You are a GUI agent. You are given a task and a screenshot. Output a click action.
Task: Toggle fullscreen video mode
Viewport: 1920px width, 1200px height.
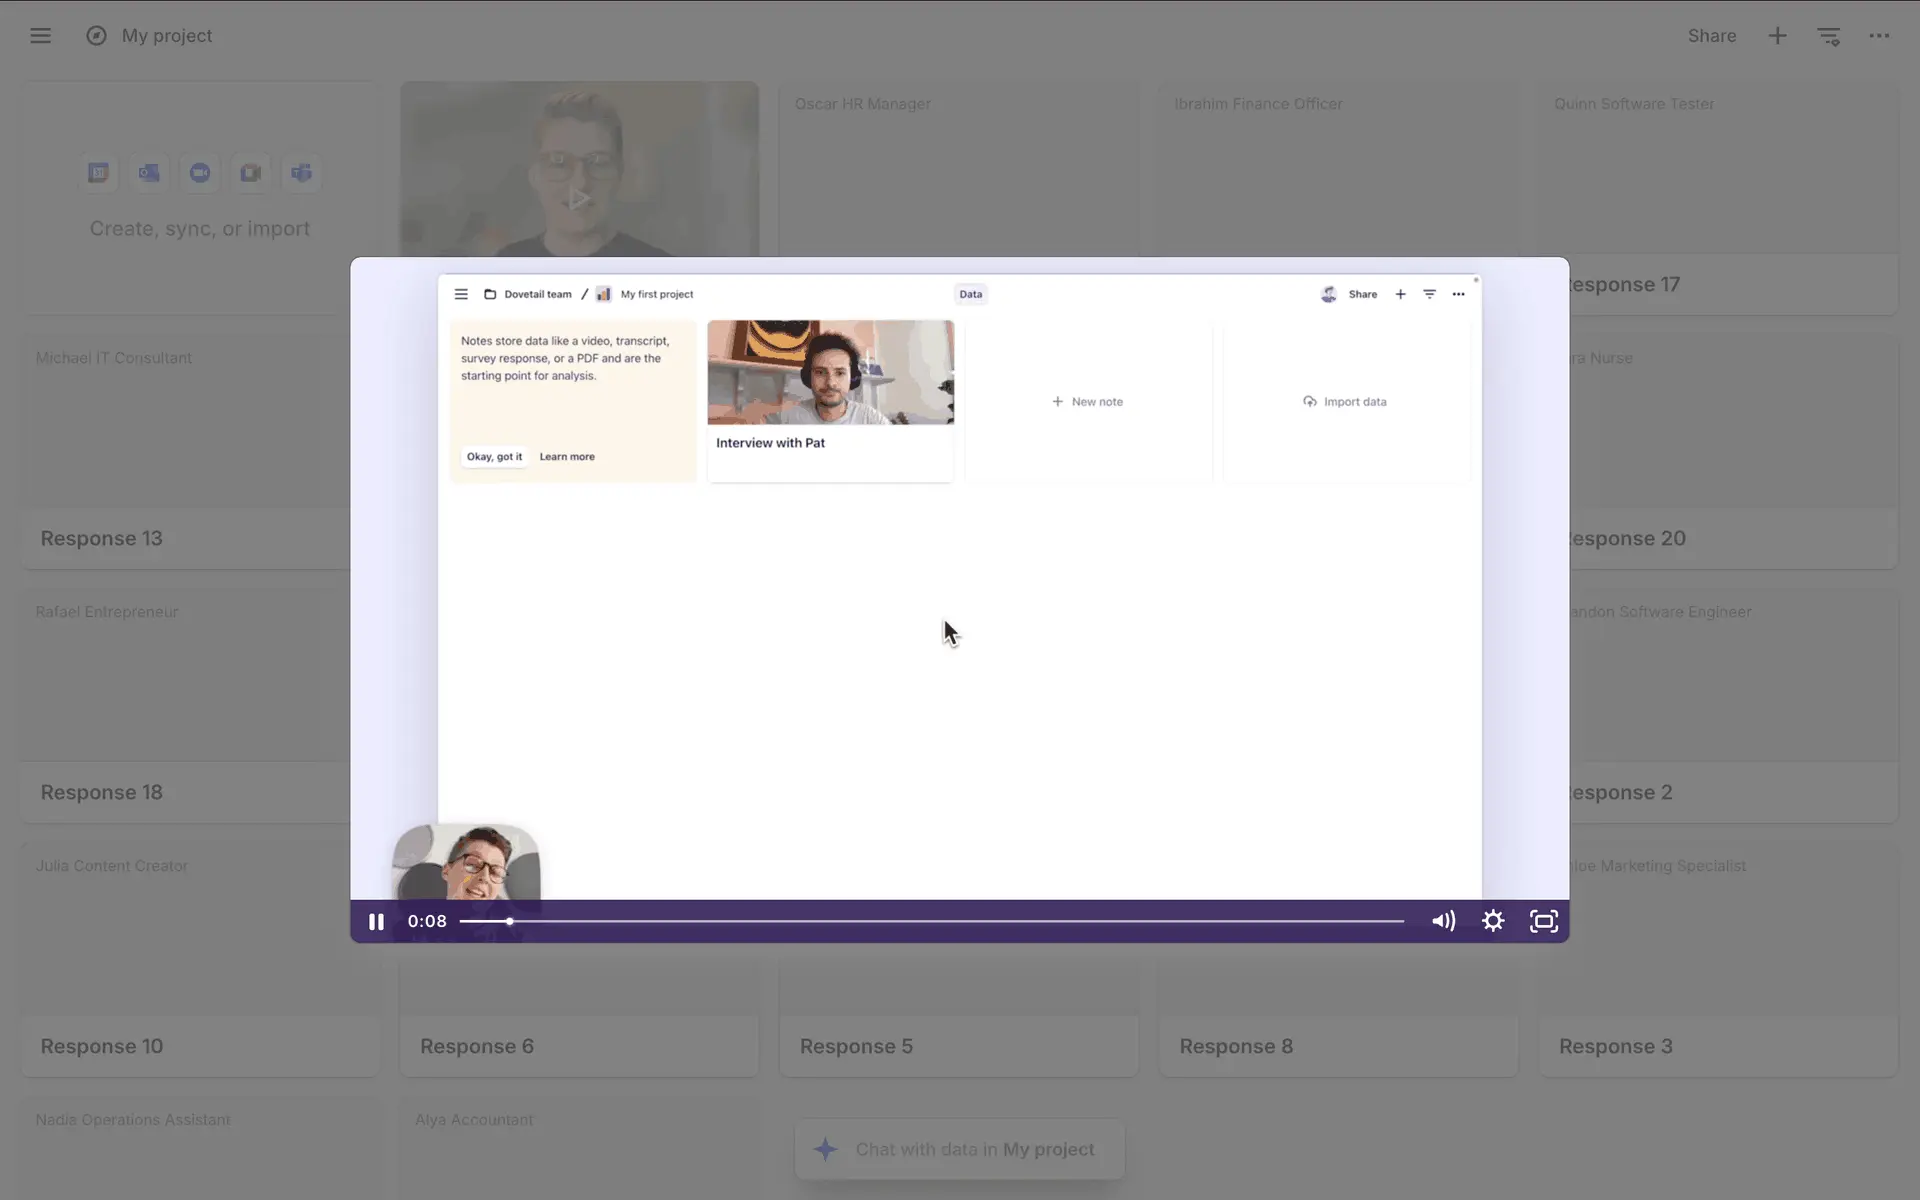1544,921
